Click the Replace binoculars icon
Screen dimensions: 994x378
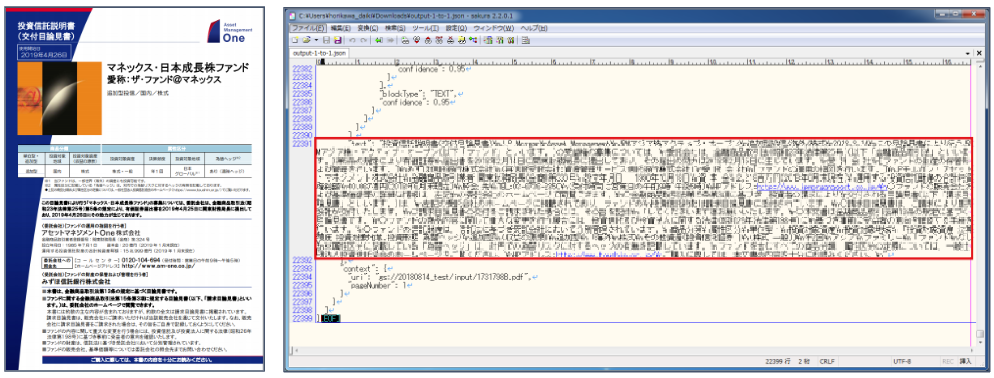439,40
